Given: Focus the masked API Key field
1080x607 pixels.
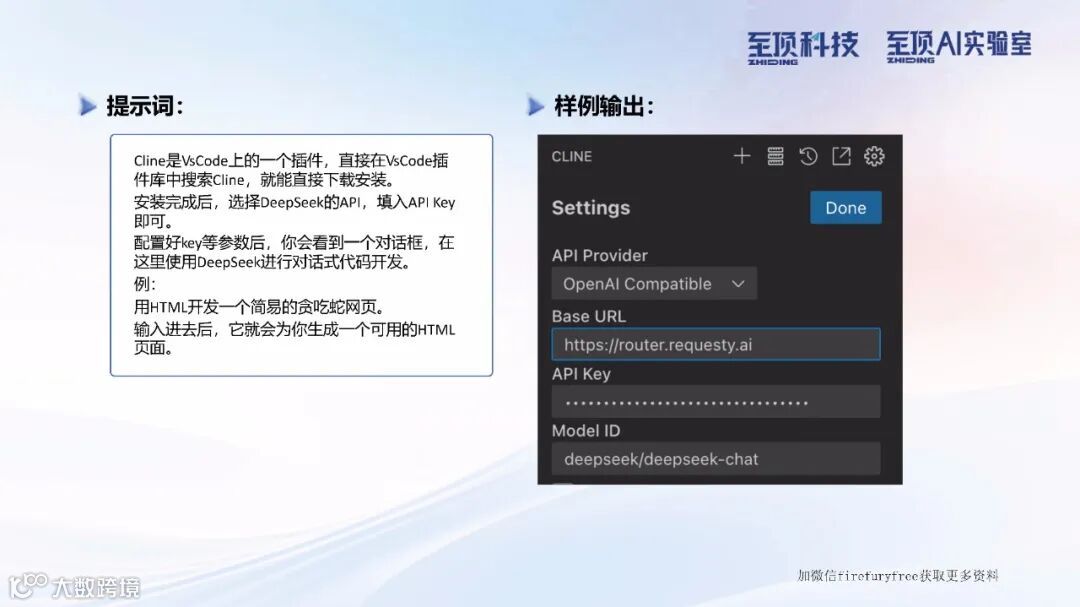Looking at the screenshot, I should click(x=716, y=402).
